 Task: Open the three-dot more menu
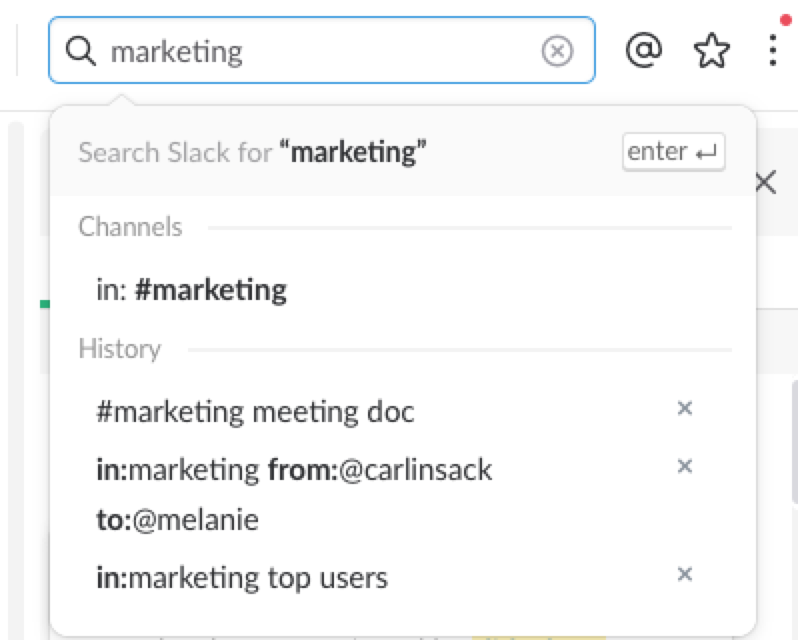[x=772, y=50]
